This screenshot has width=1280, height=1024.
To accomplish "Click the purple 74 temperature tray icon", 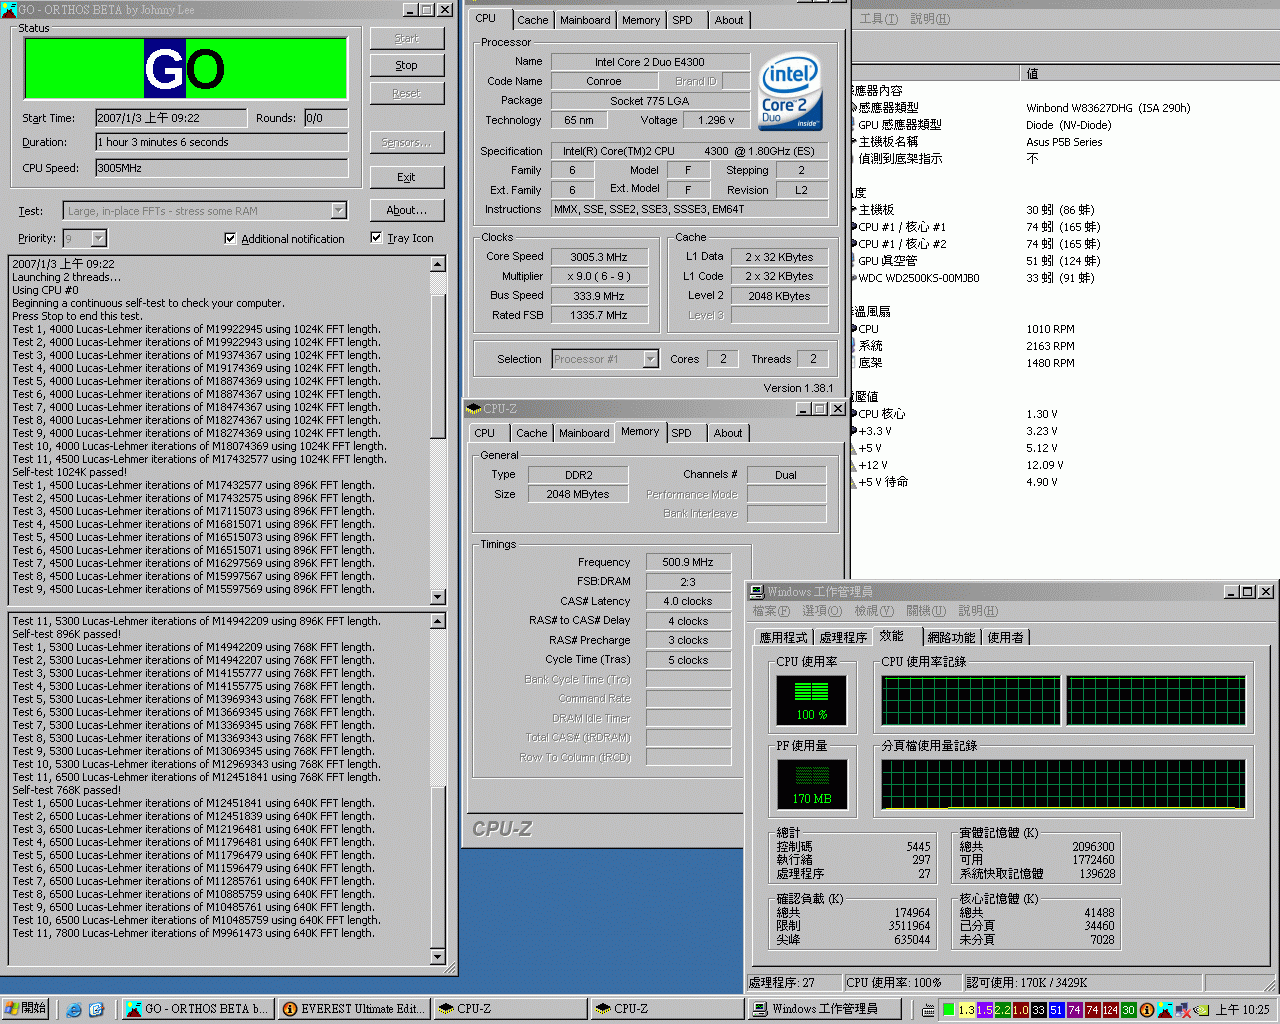I will 1074,1010.
